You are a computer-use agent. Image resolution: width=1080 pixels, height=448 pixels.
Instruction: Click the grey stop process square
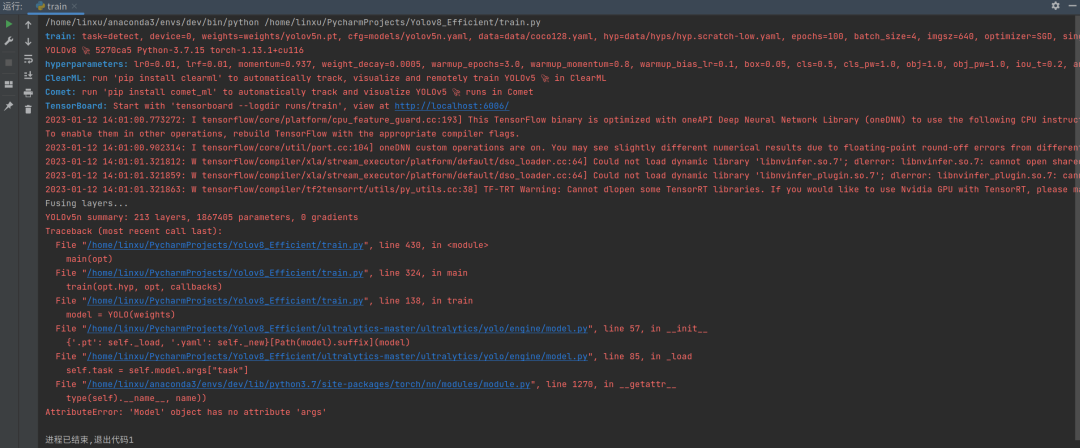(x=9, y=62)
